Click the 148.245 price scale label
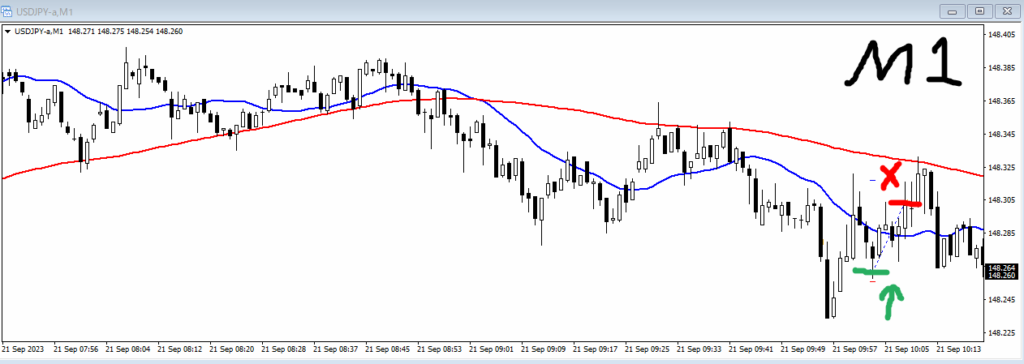This screenshot has height=364, width=1024. pyautogui.click(x=1002, y=300)
